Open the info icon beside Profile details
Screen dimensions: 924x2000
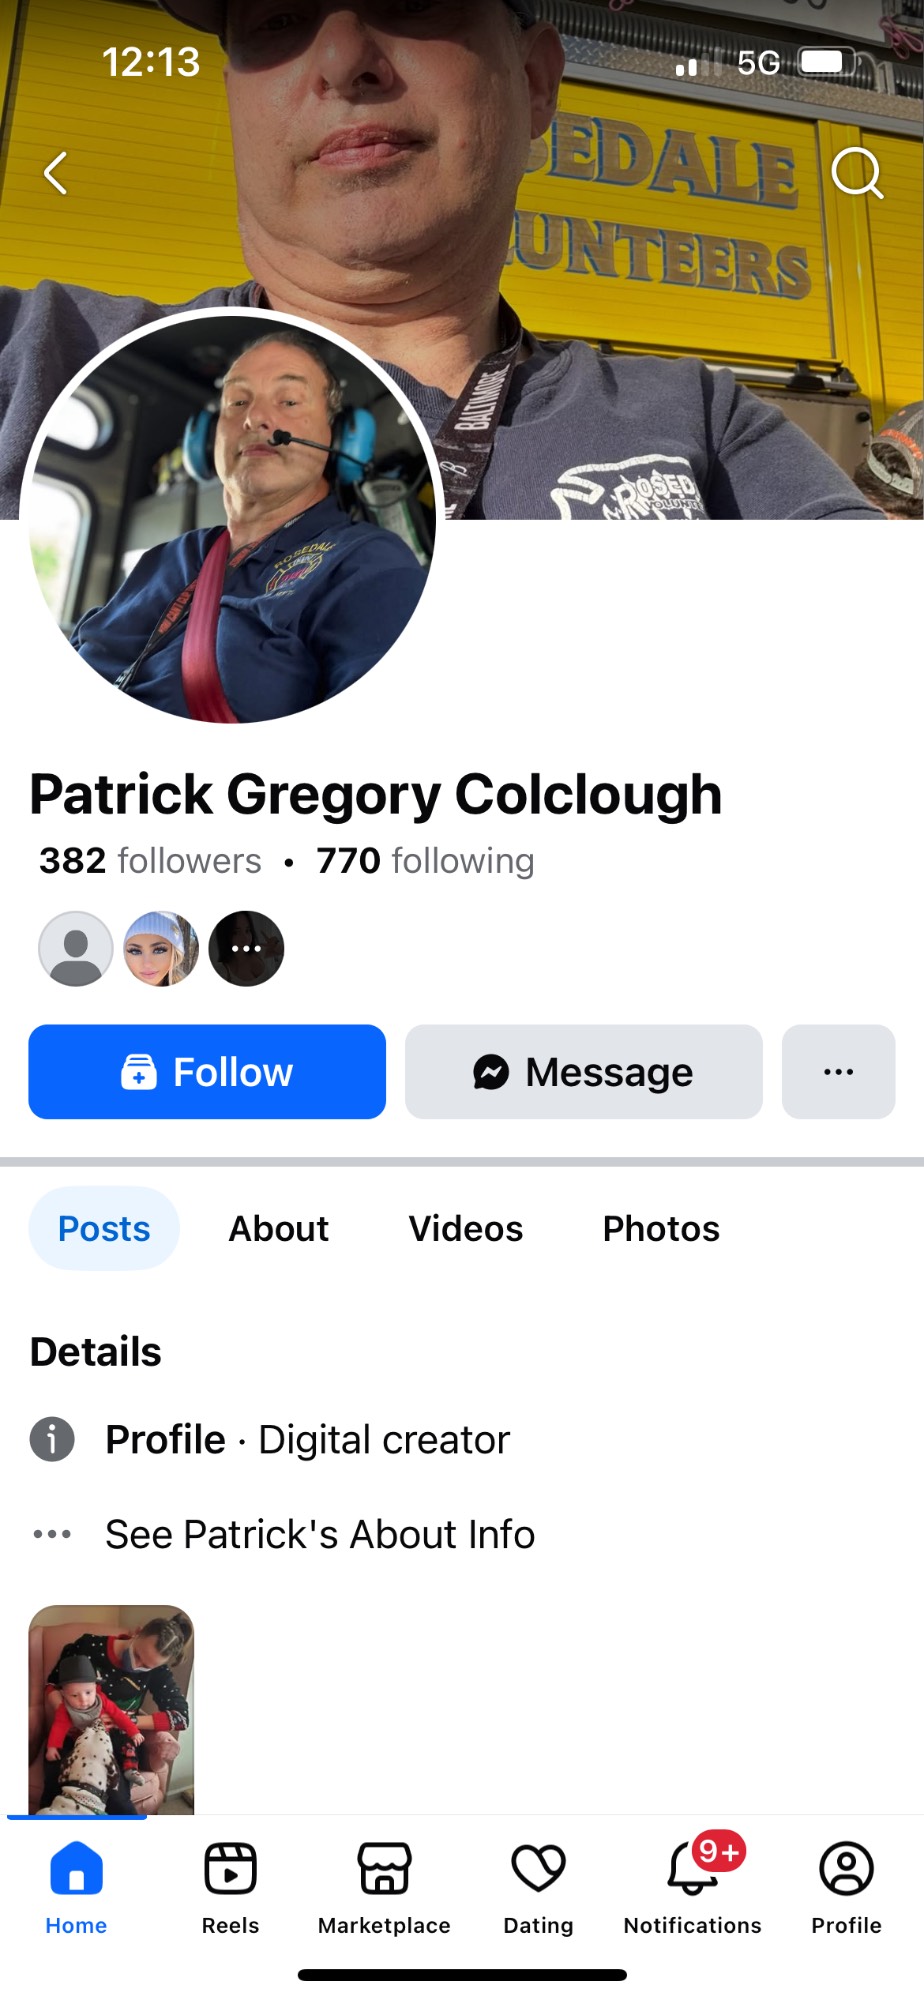52,1439
